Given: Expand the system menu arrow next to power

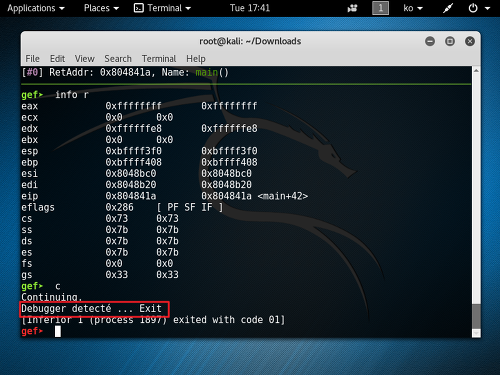Looking at the screenshot, I should point(487,8).
